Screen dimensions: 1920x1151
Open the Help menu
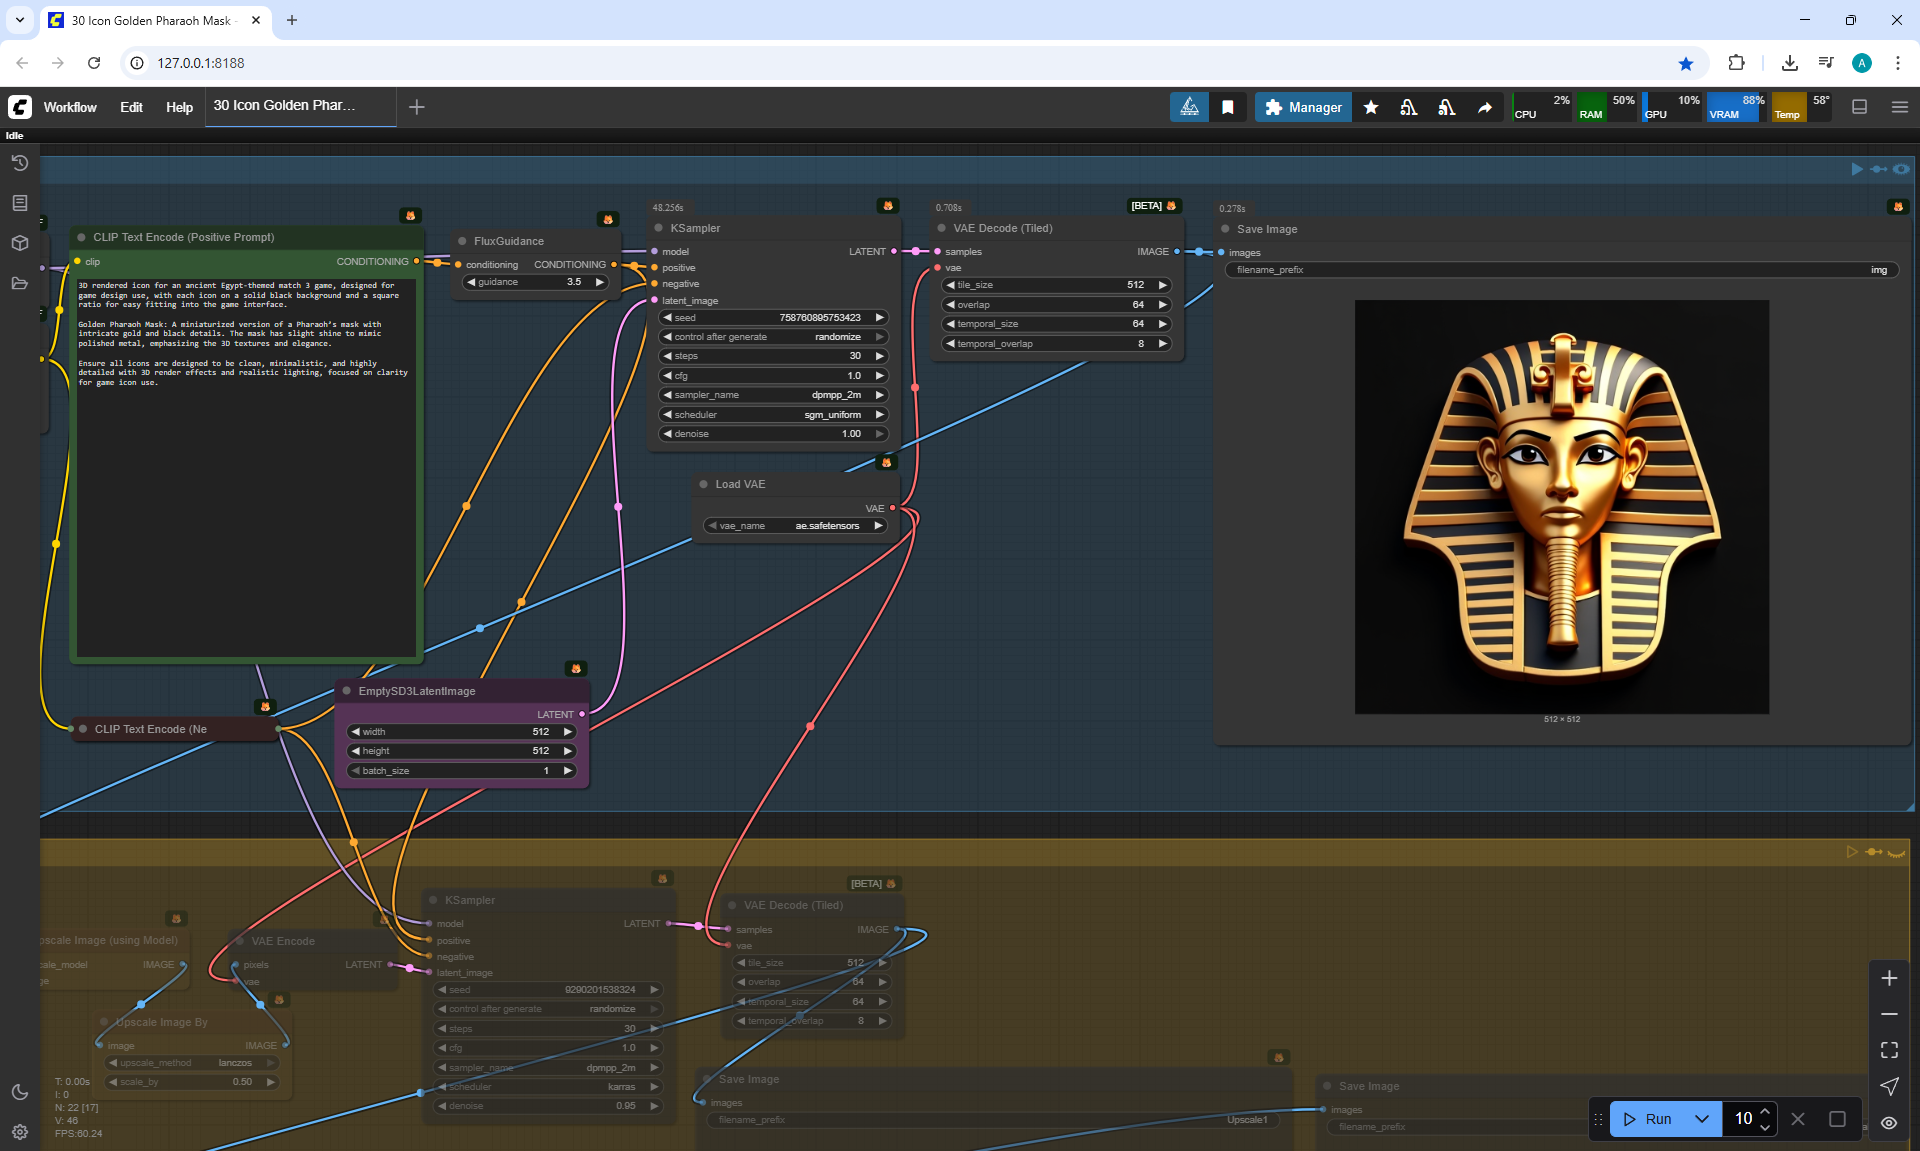[x=179, y=107]
